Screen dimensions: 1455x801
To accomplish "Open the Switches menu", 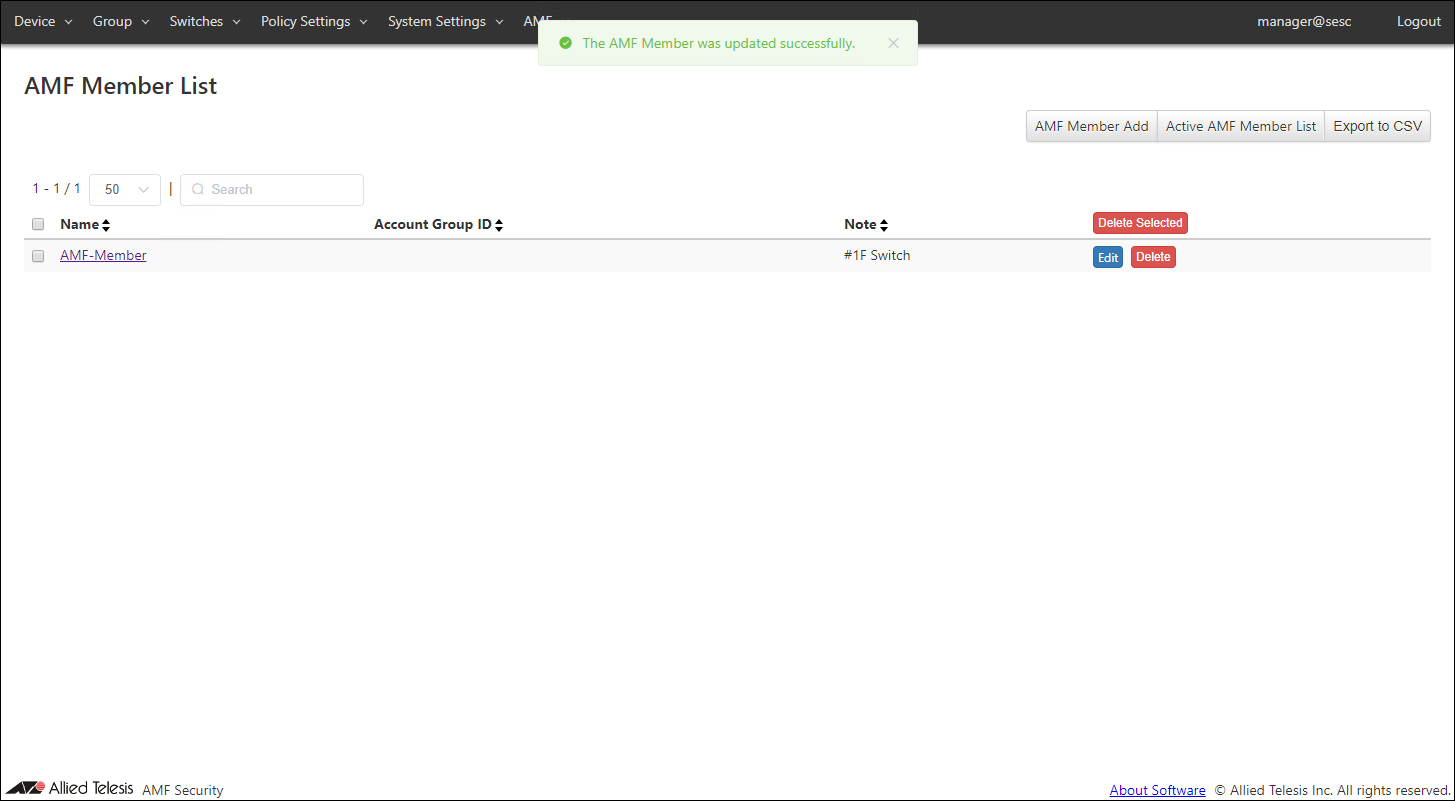I will pyautogui.click(x=205, y=21).
